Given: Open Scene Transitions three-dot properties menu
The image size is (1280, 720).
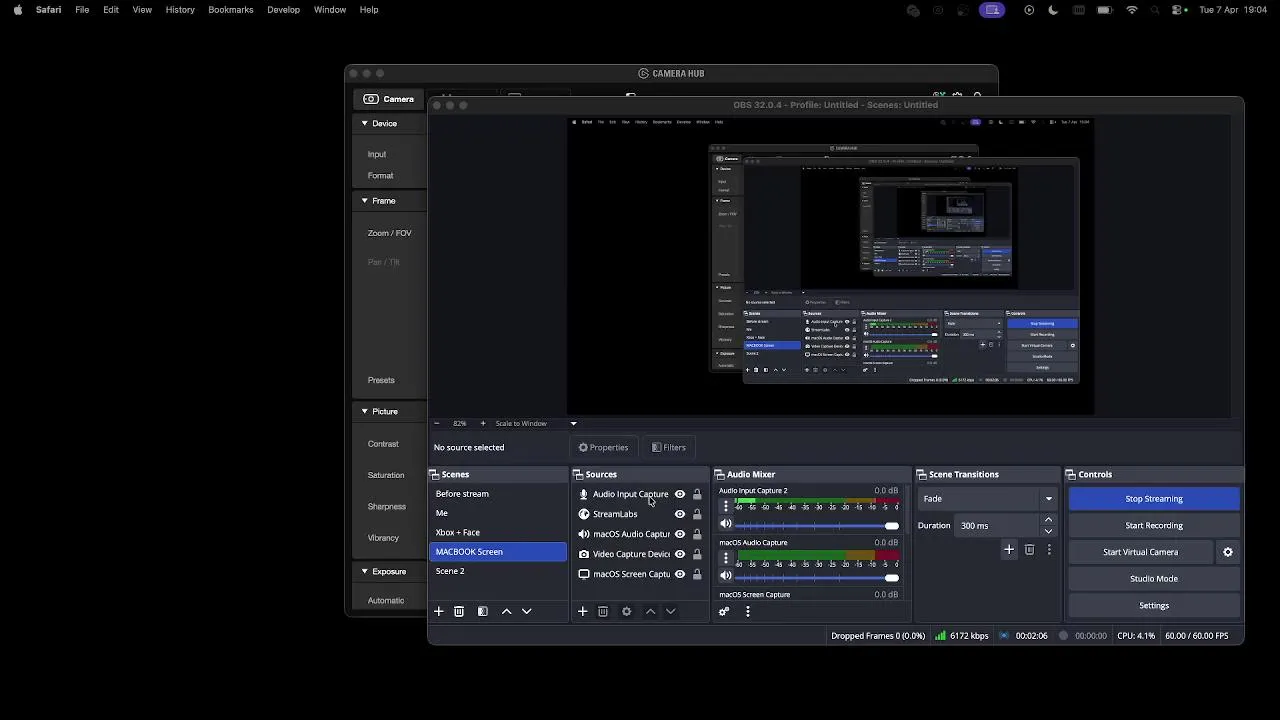Looking at the screenshot, I should (x=1049, y=549).
